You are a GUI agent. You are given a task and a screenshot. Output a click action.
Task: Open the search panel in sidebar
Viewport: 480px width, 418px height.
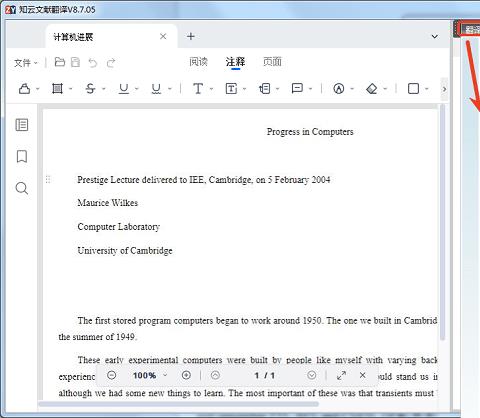click(22, 188)
